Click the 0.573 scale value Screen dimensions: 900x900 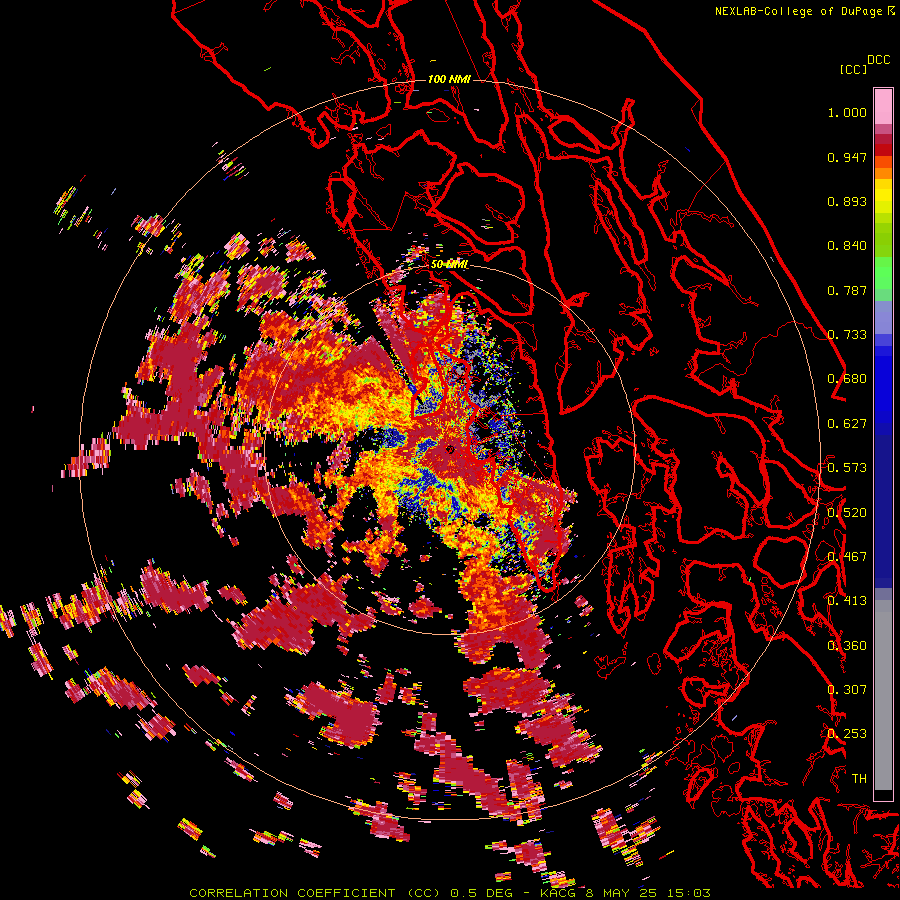coord(847,468)
